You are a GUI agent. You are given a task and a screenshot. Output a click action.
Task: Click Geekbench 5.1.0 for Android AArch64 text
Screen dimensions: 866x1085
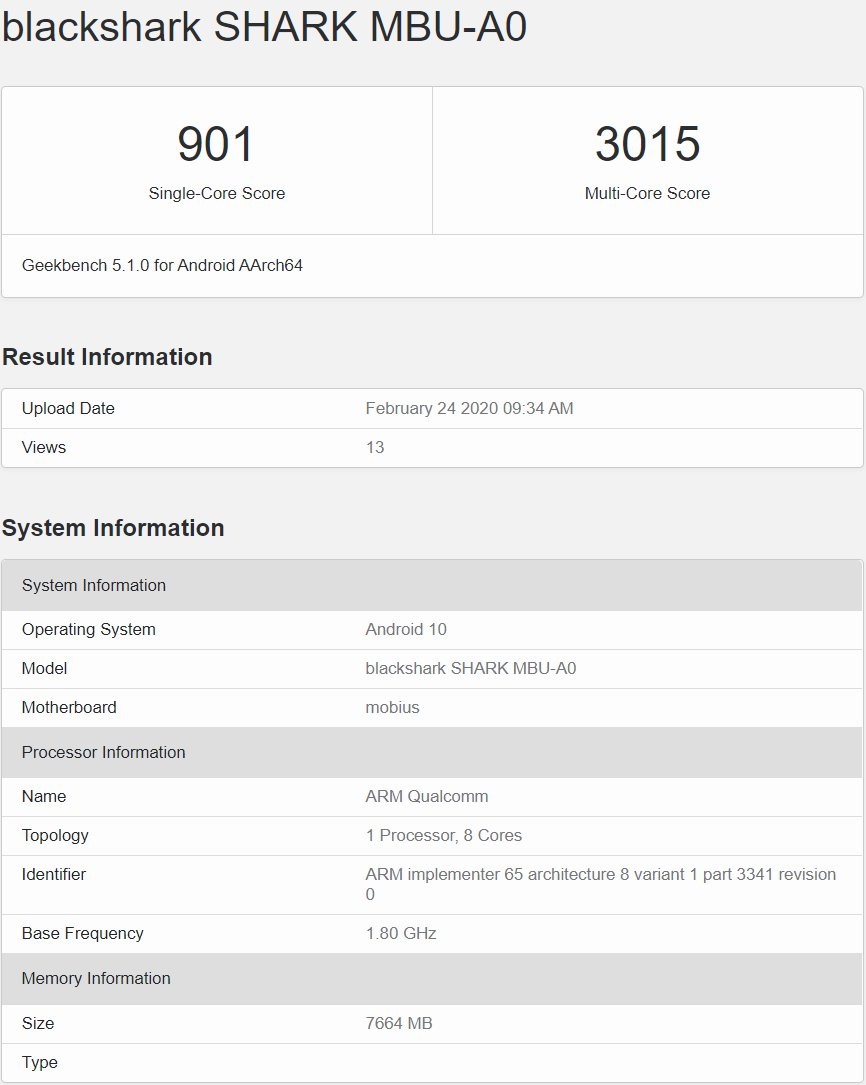[x=163, y=266]
